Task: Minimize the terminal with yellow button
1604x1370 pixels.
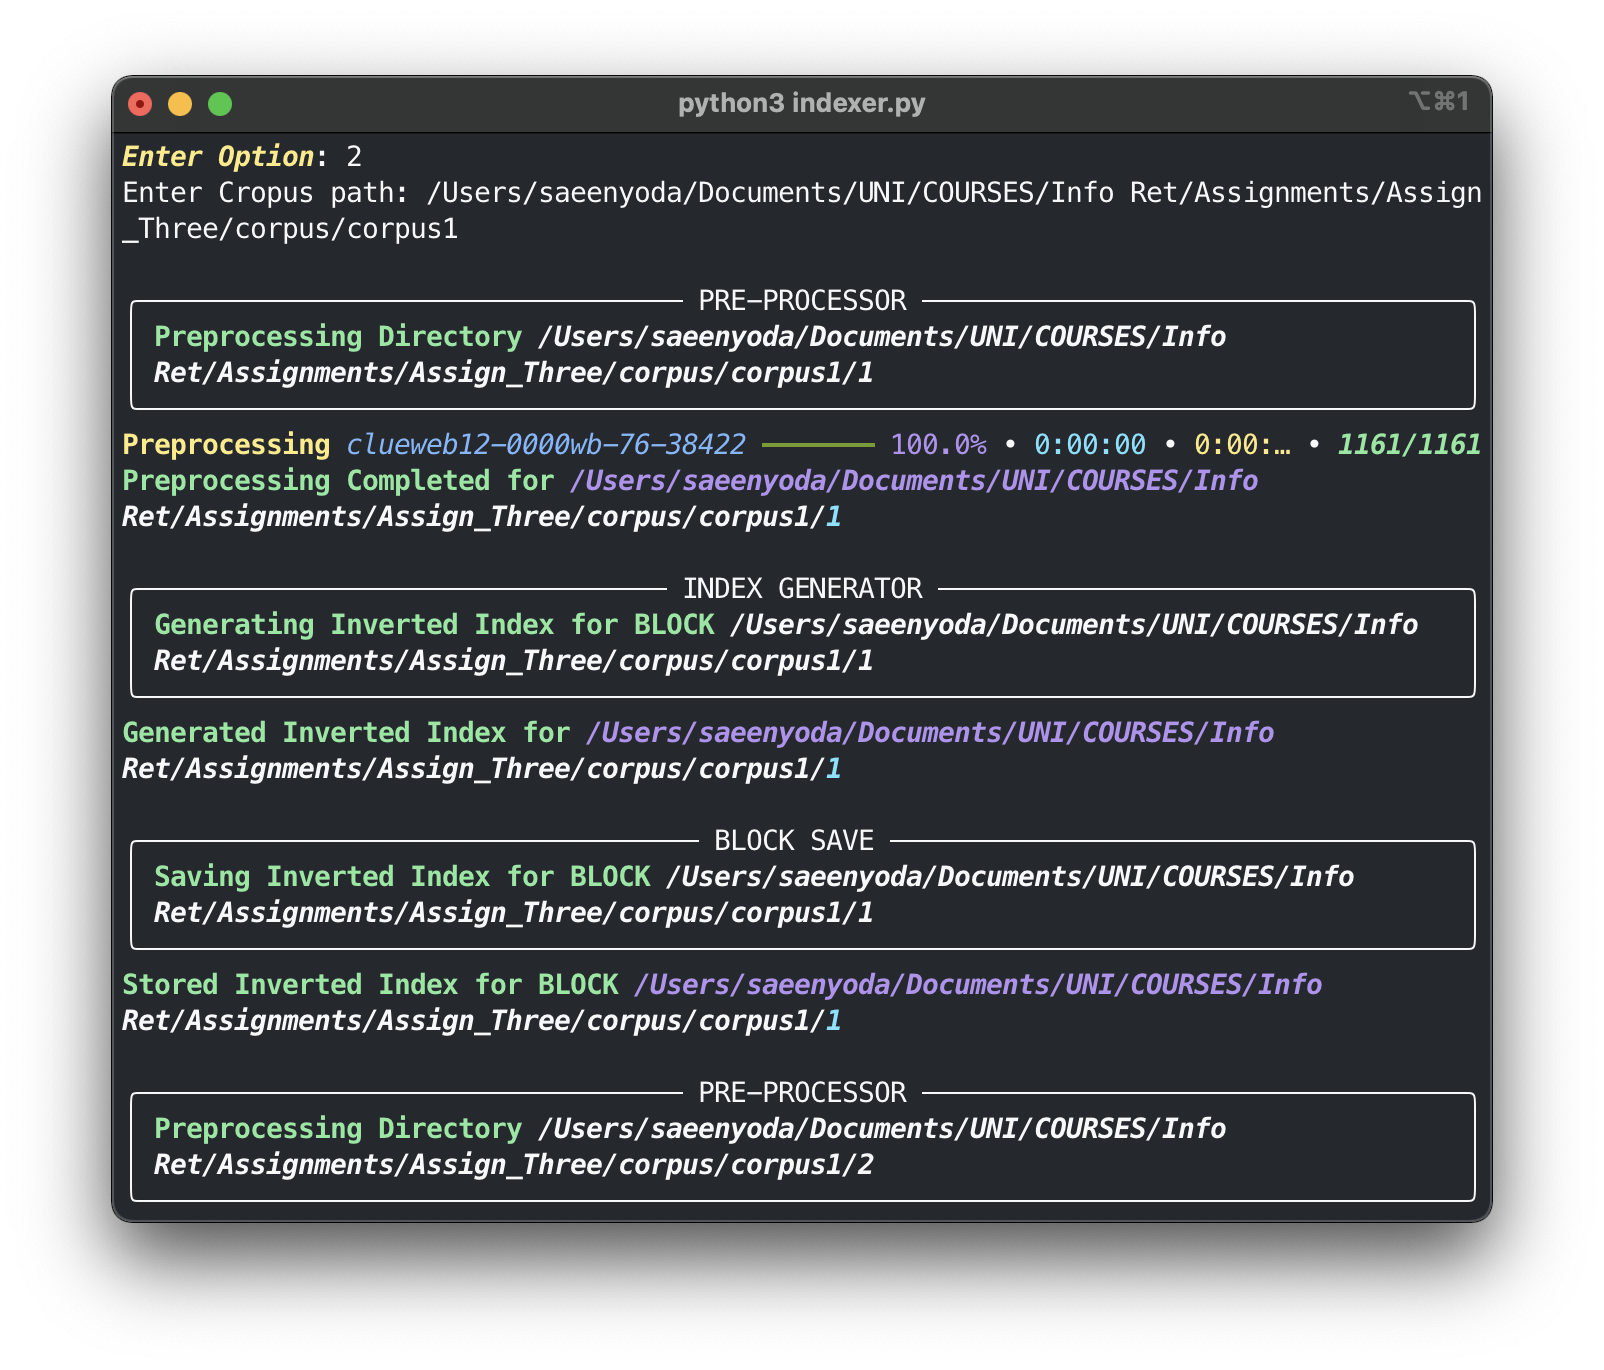Action: (x=180, y=104)
